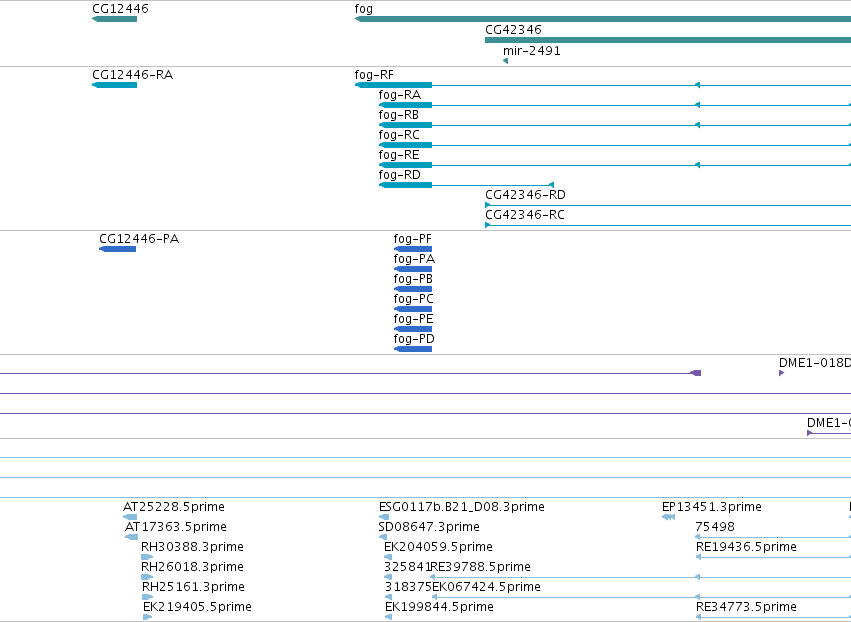The image size is (851, 622).
Task: Click EST EK219405.5prime label
Action: pyautogui.click(x=198, y=607)
